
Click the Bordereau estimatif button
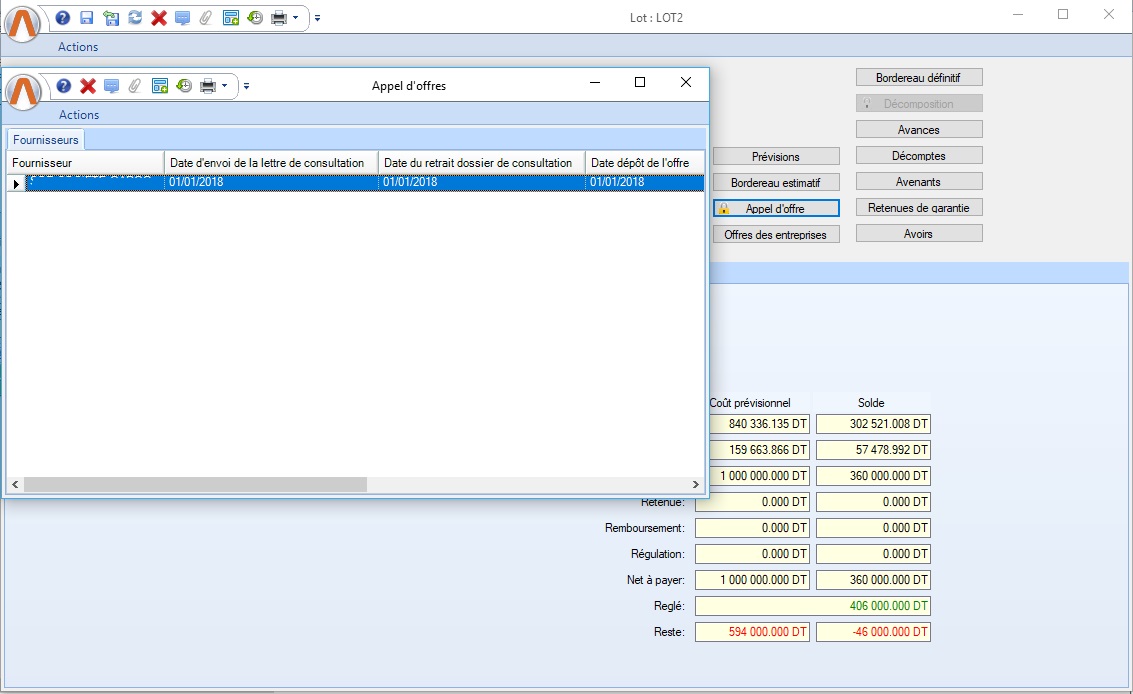[x=776, y=182]
